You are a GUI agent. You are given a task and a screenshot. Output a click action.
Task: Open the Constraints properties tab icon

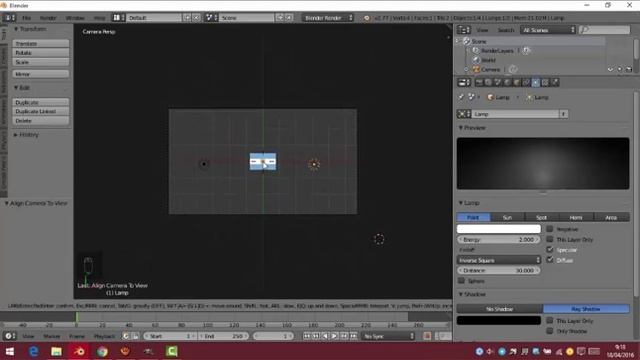(x=526, y=82)
